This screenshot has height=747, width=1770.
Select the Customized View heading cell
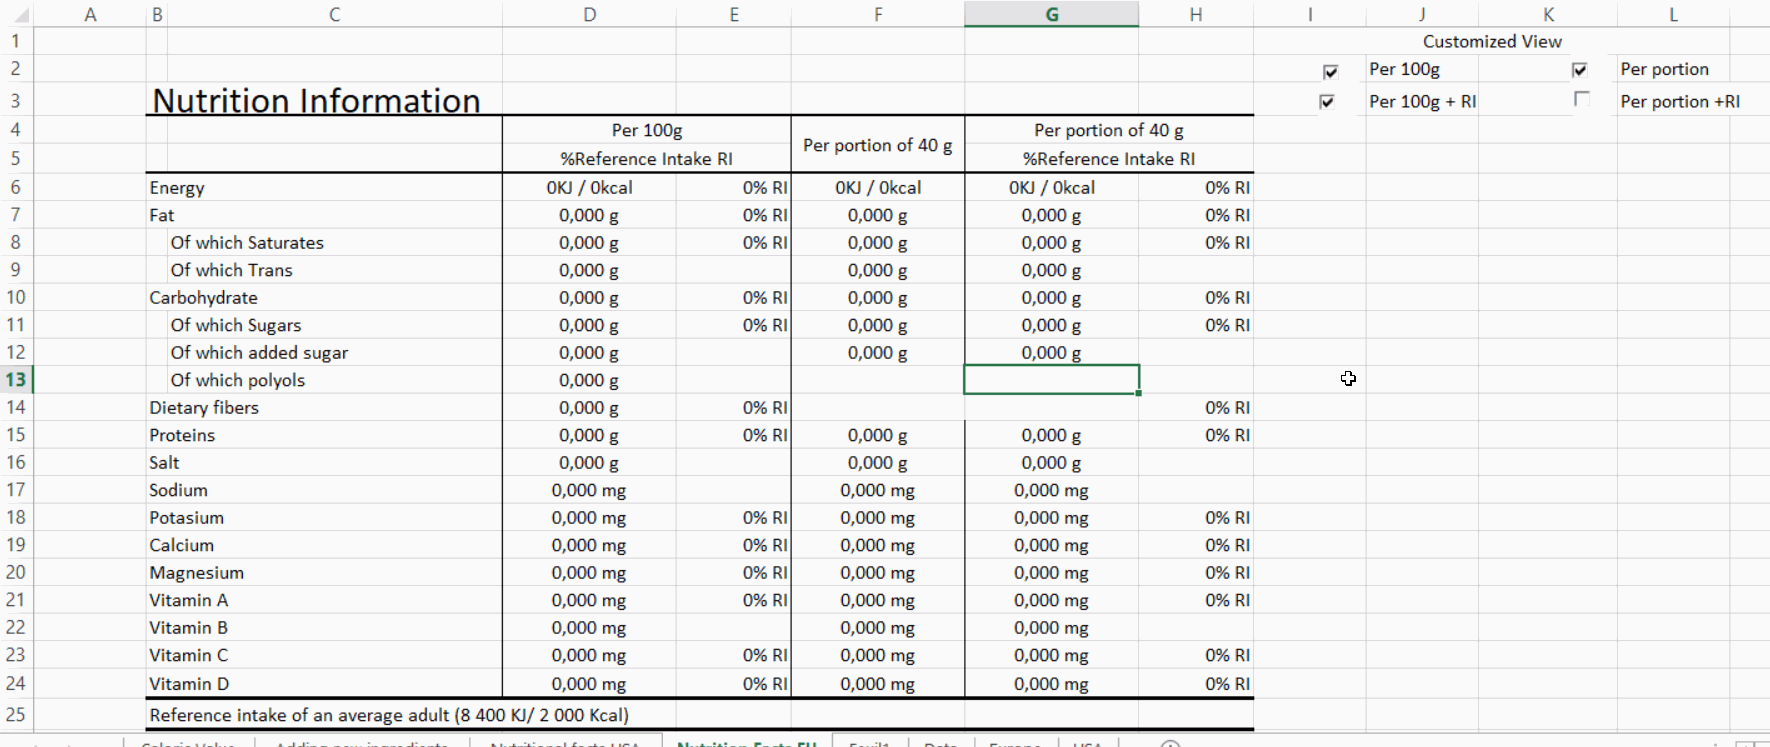[1491, 41]
